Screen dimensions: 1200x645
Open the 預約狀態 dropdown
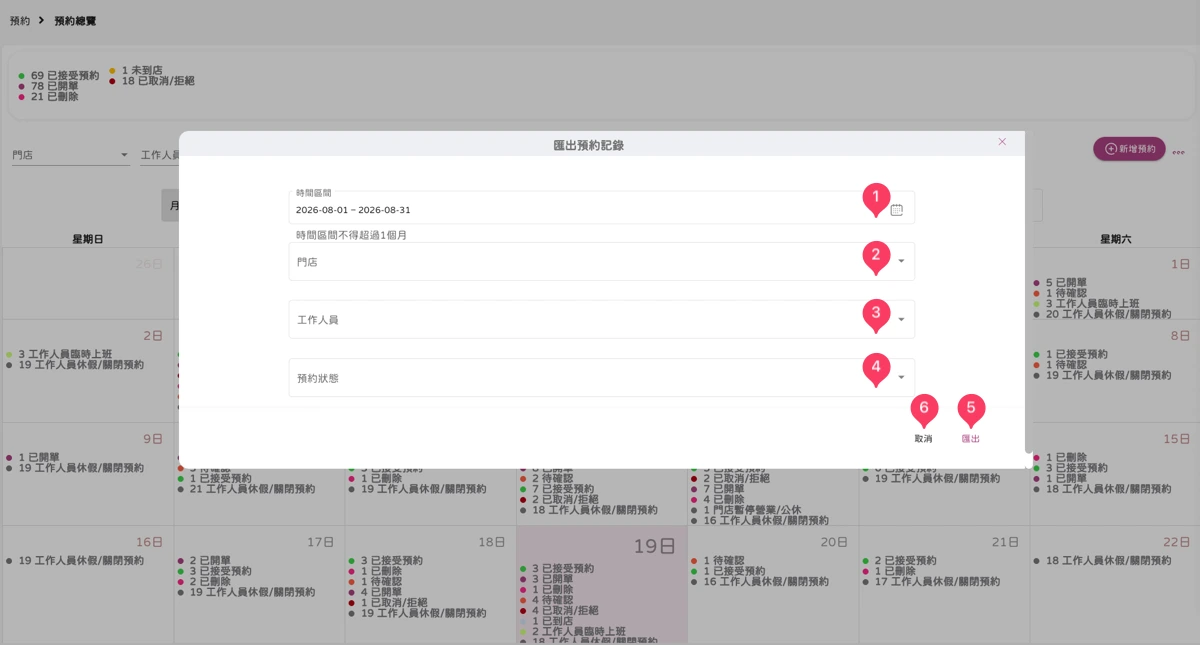601,378
